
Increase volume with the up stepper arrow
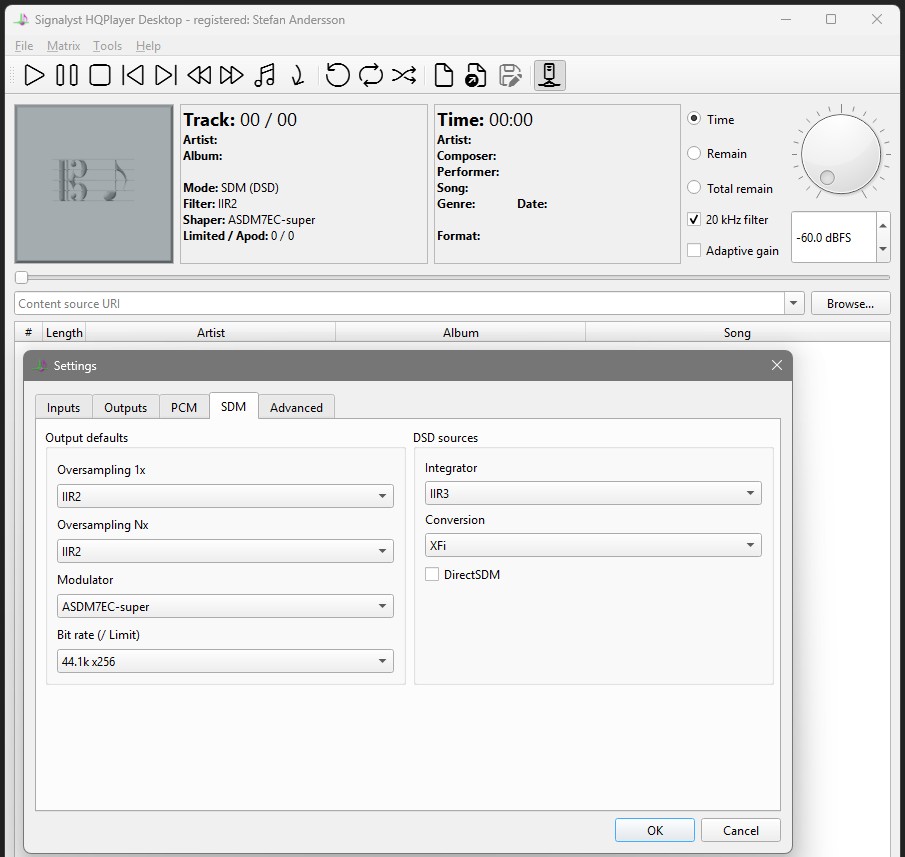(x=882, y=226)
